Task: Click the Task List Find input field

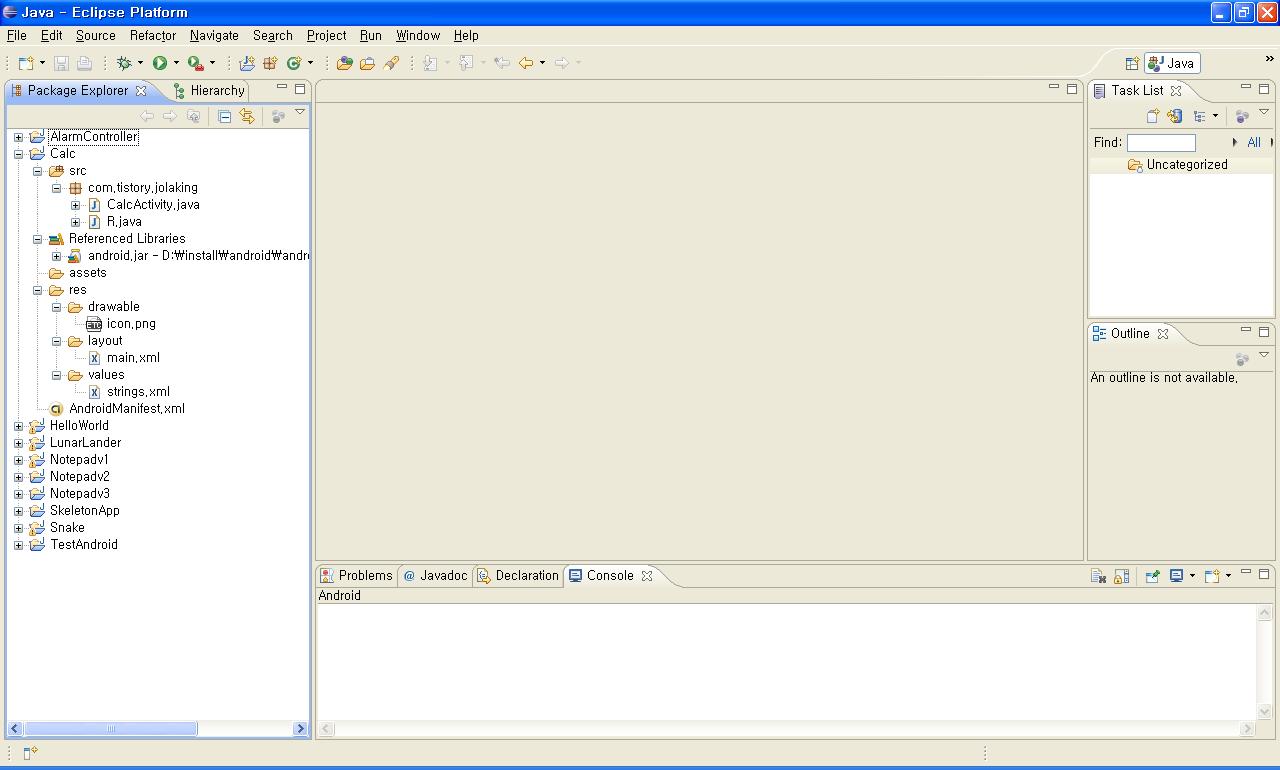Action: click(1161, 143)
